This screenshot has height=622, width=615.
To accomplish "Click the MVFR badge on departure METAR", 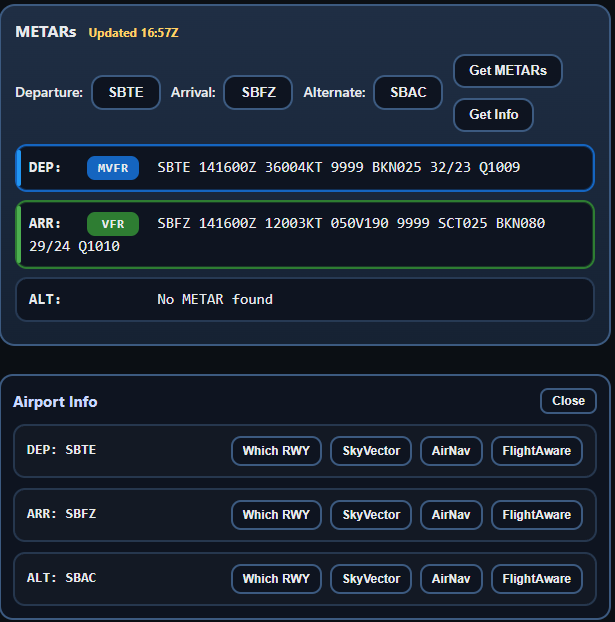I will 113,168.
